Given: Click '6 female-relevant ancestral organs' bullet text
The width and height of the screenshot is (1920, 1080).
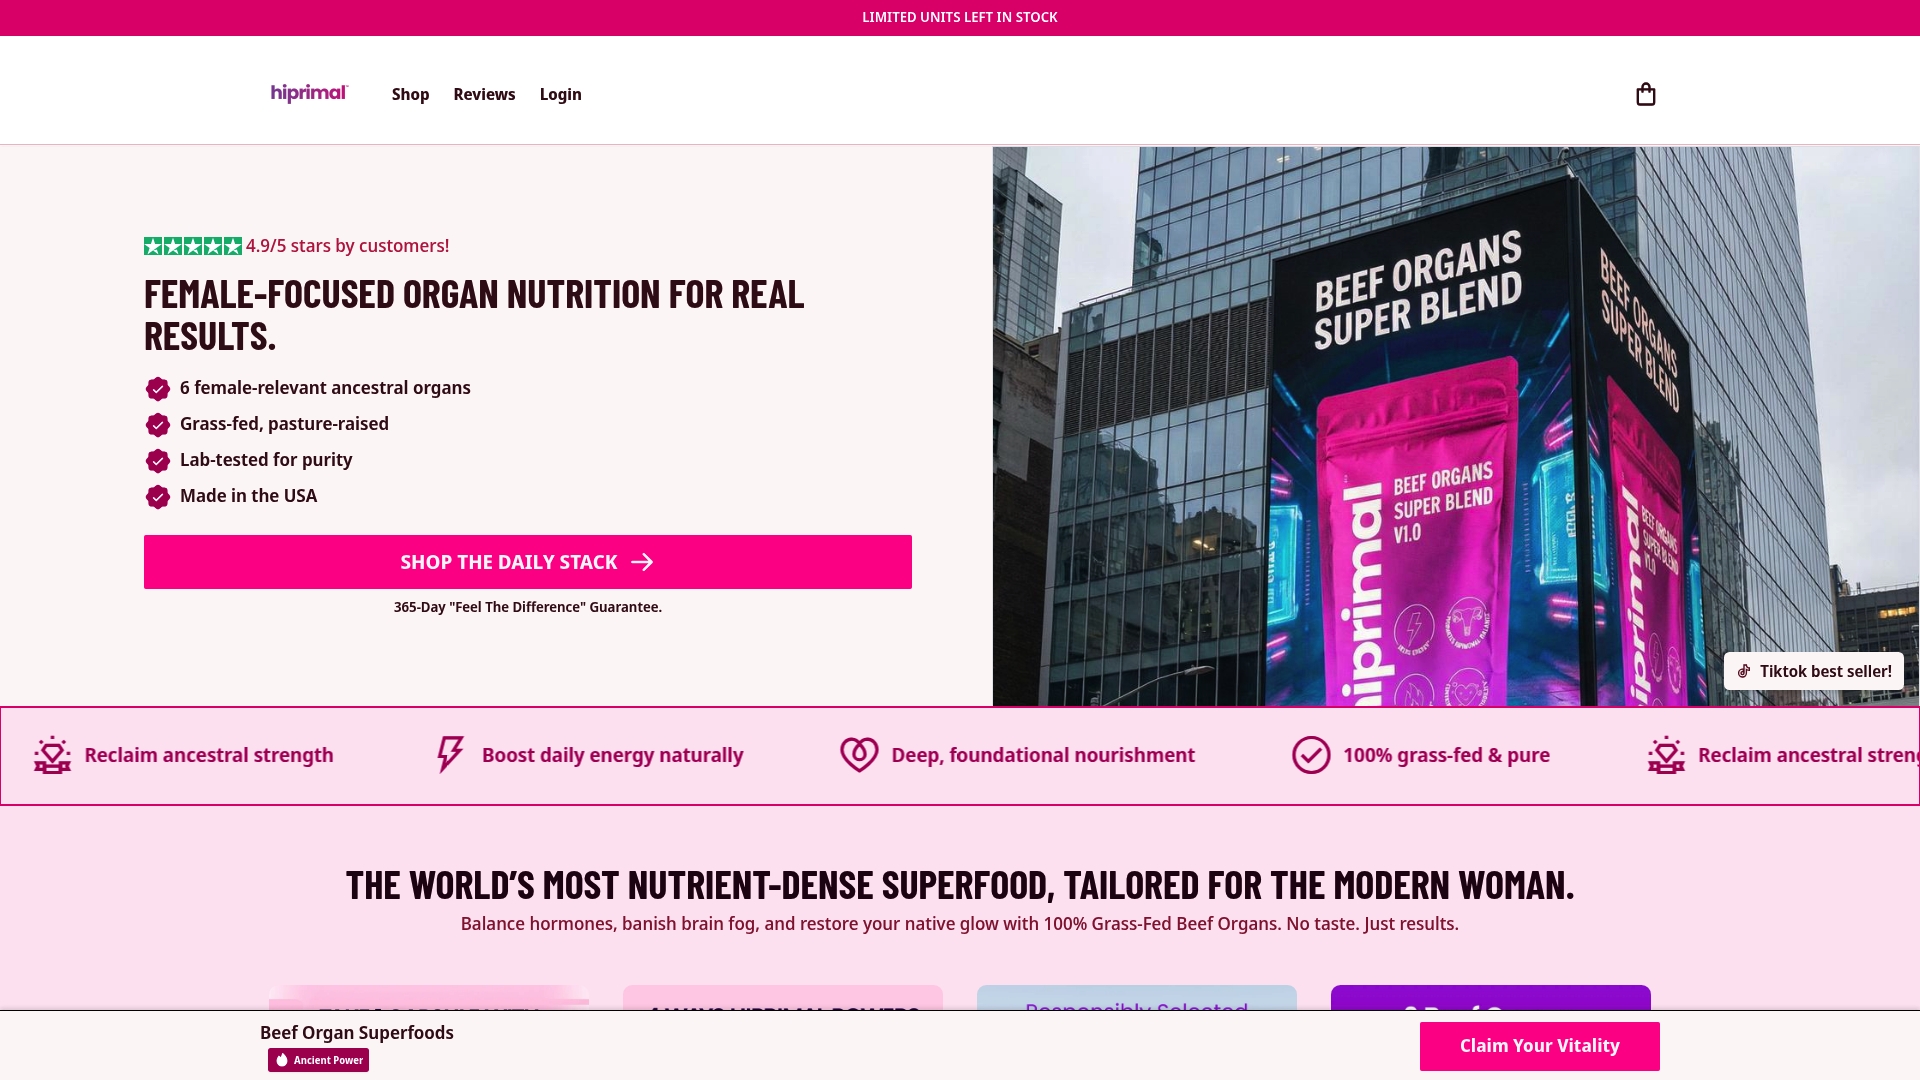Looking at the screenshot, I should 325,388.
